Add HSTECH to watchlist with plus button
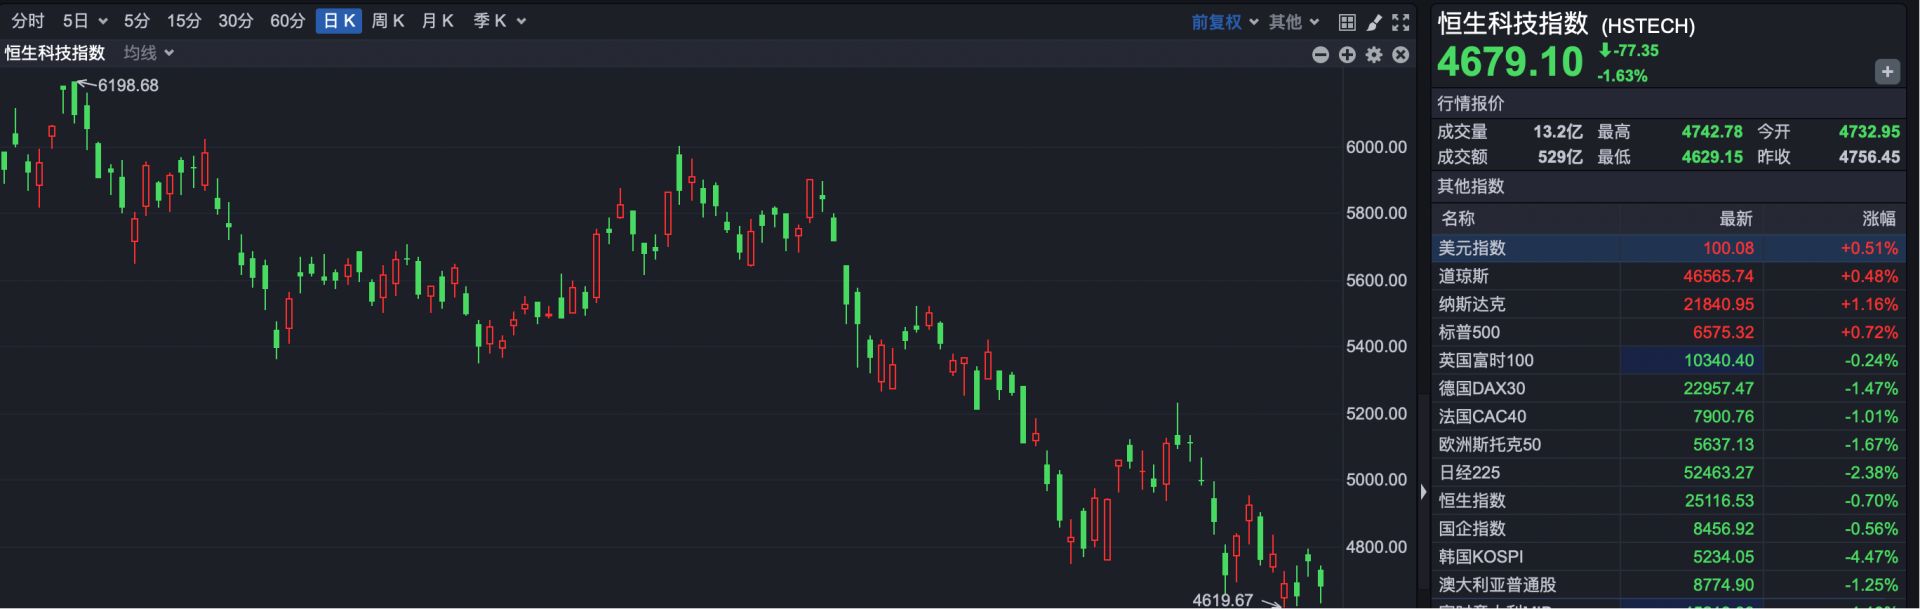The height and width of the screenshot is (609, 1920). pyautogui.click(x=1886, y=72)
